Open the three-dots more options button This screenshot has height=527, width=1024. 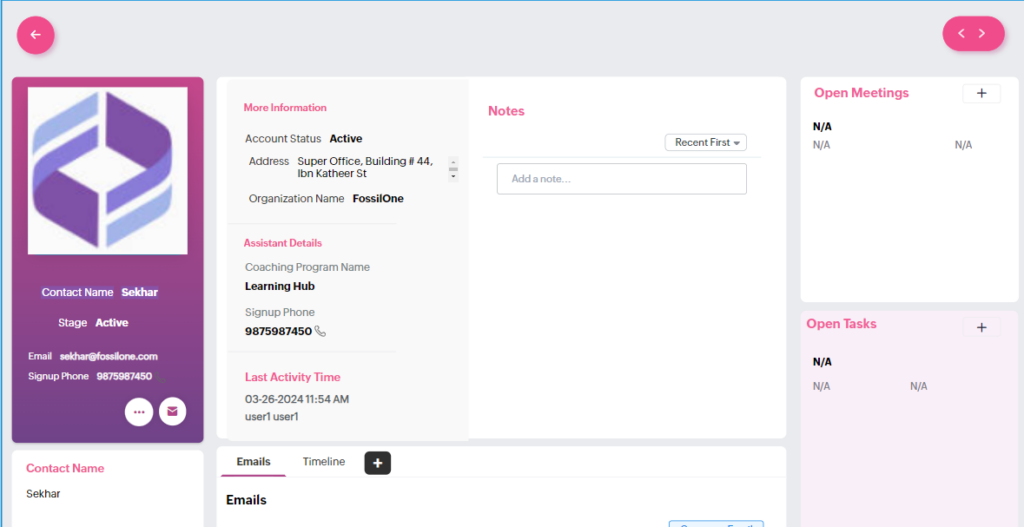tap(139, 412)
